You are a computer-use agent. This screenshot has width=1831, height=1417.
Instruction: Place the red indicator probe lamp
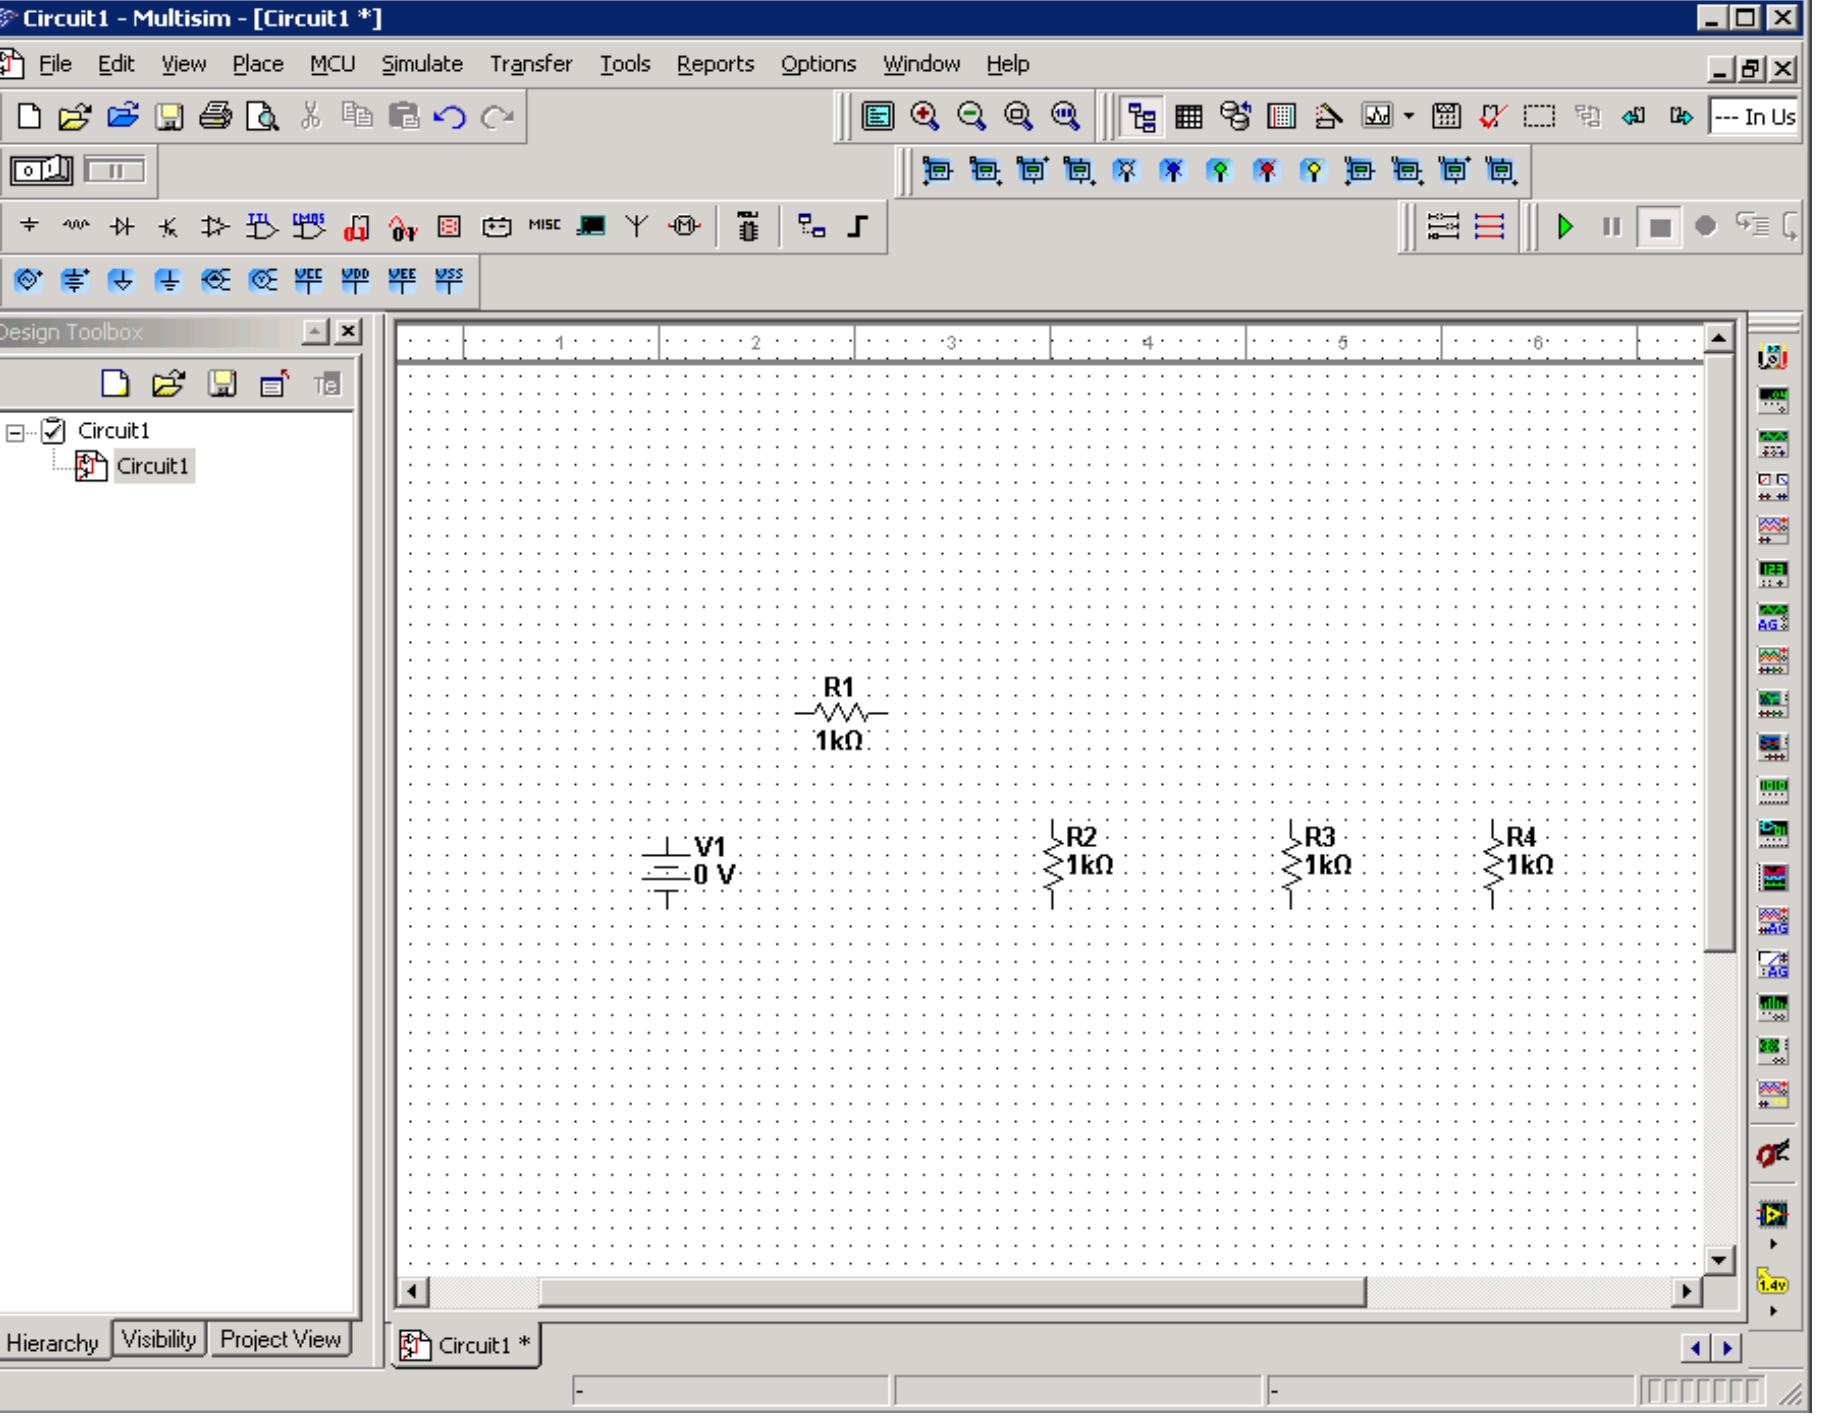point(1267,172)
